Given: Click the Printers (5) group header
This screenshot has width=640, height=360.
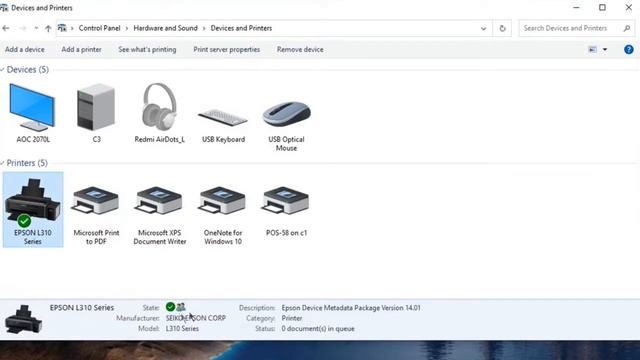Looking at the screenshot, I should tap(27, 163).
